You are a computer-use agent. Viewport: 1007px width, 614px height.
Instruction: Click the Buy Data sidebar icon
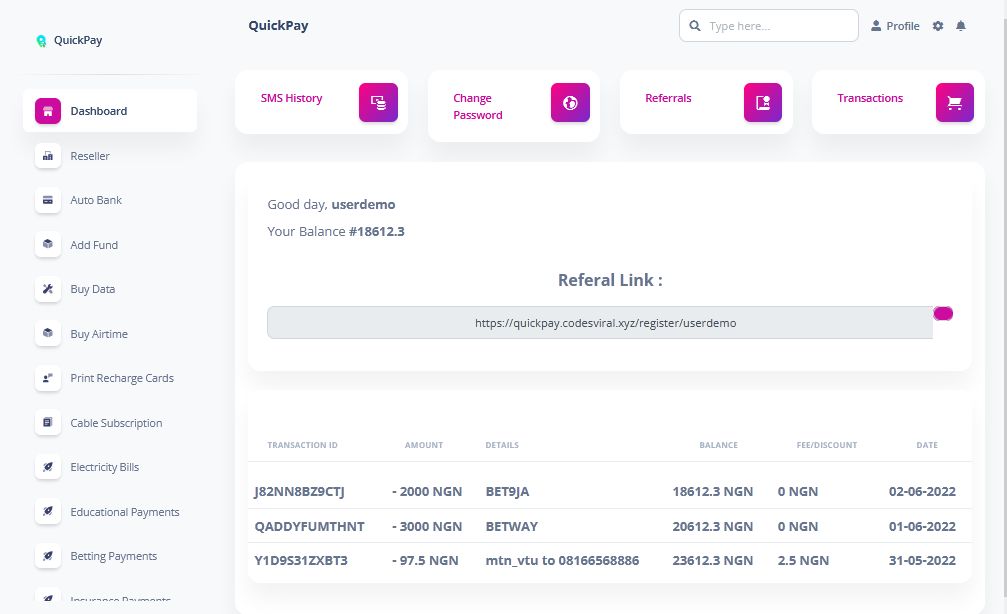tap(47, 289)
